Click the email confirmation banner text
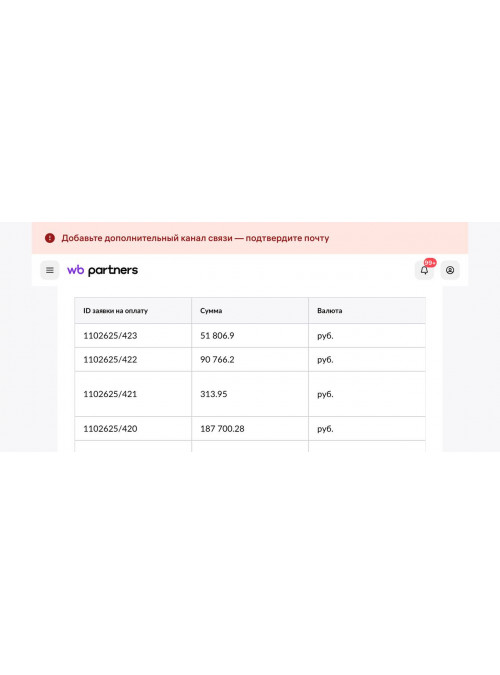Screen dimensions: 500x675 coord(195,238)
